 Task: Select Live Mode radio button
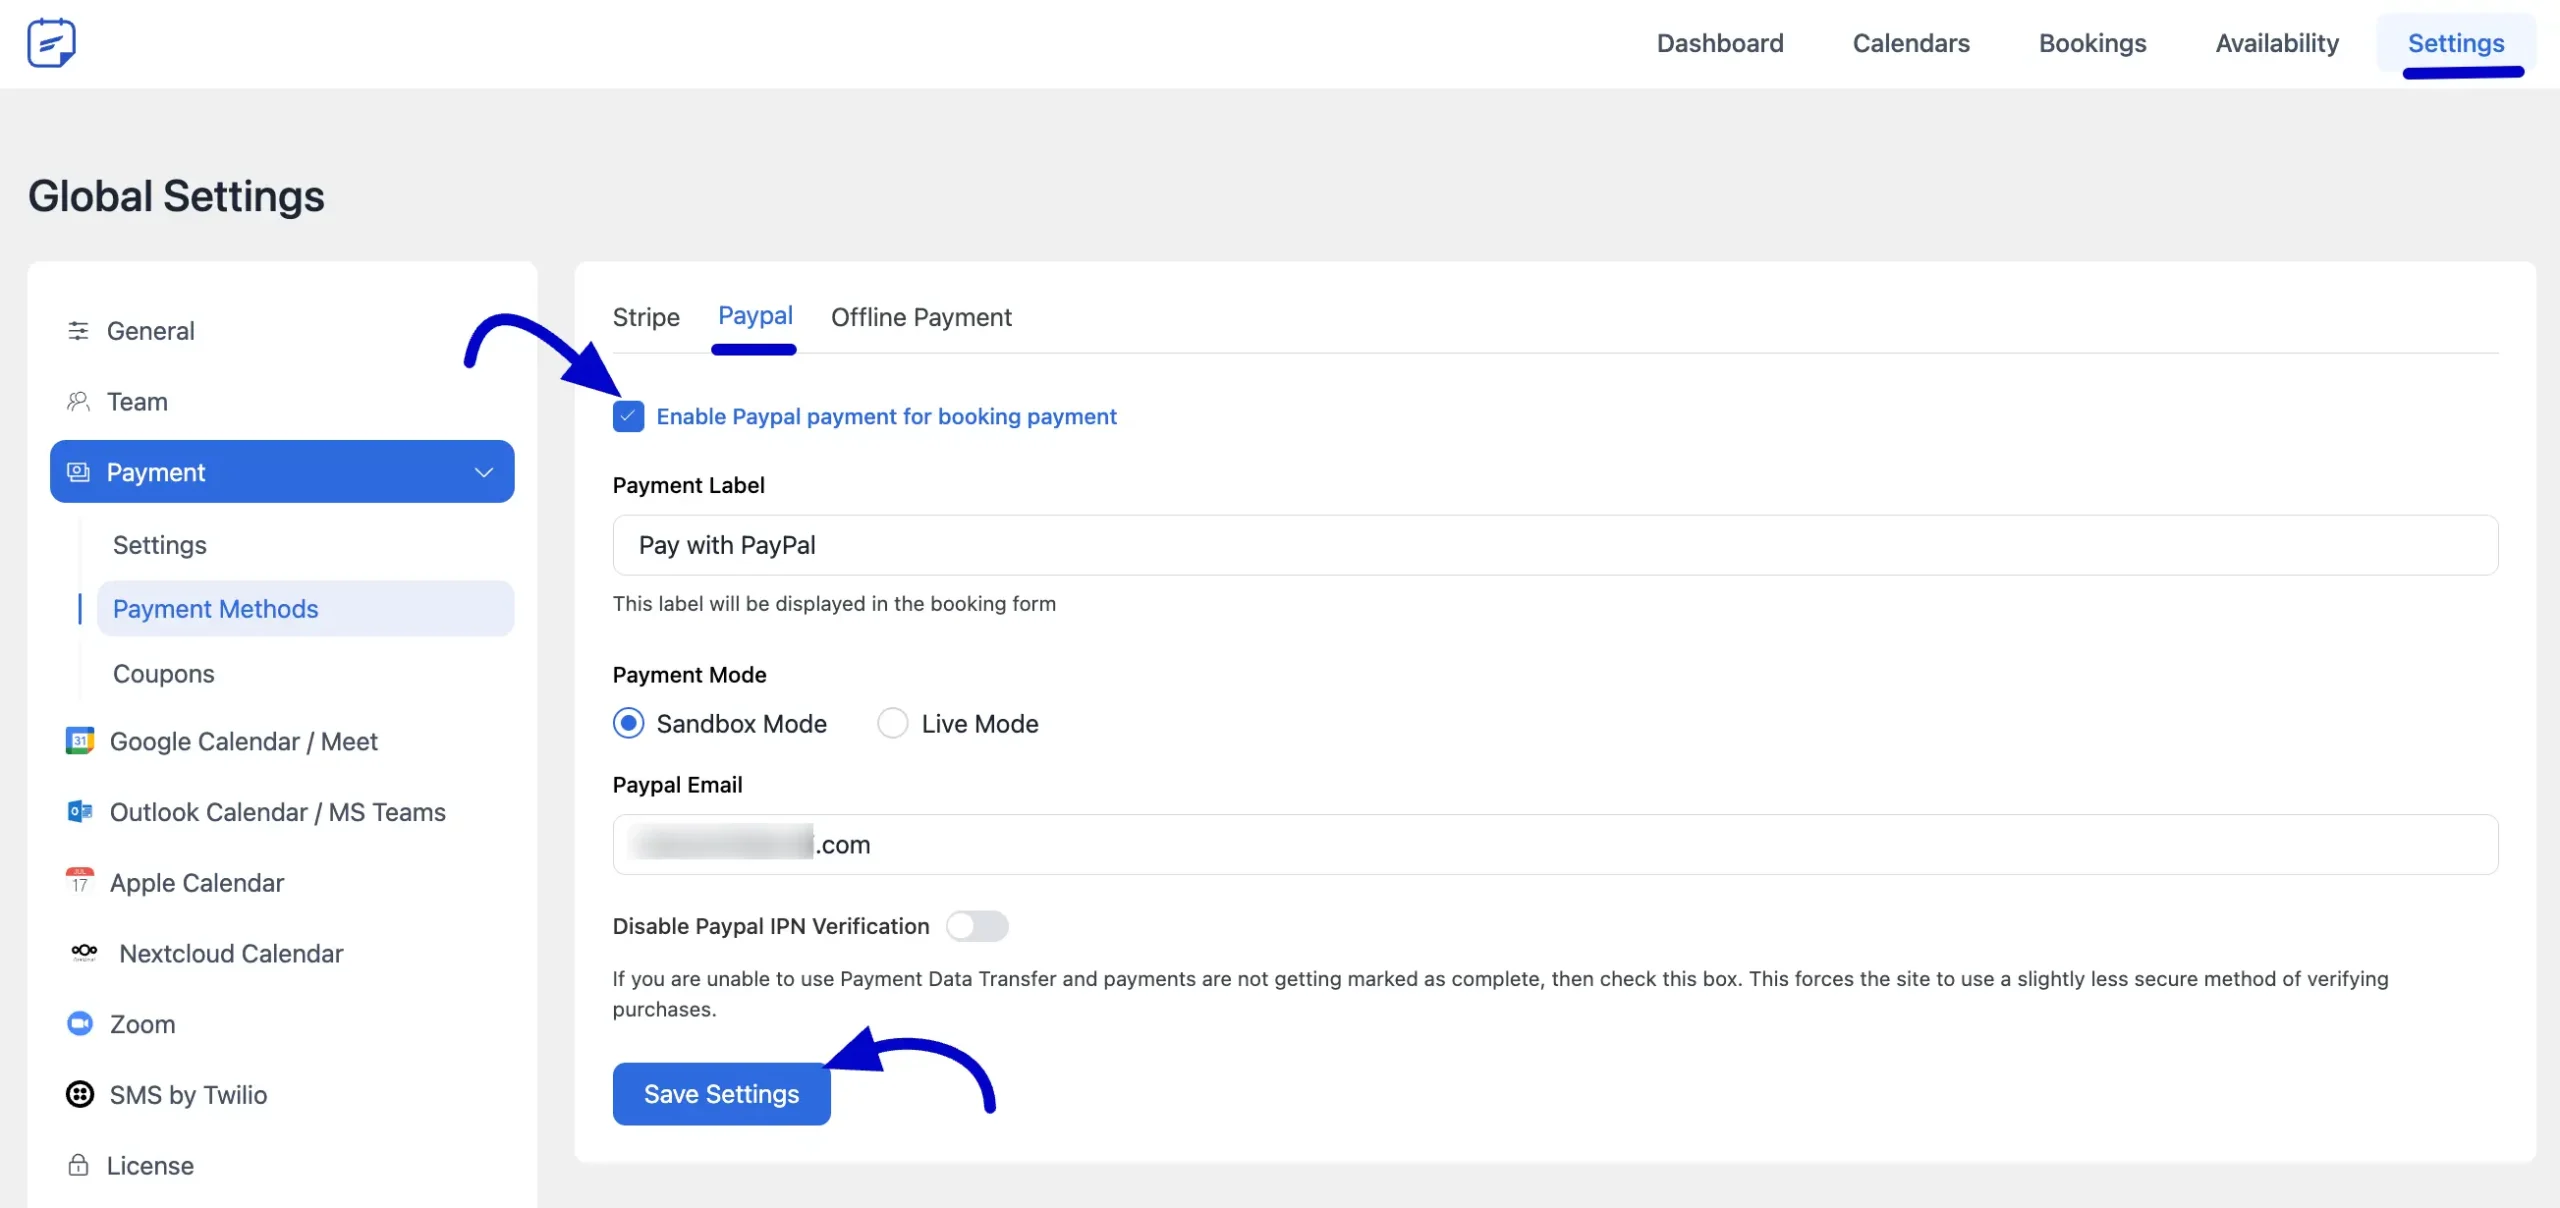(x=893, y=723)
